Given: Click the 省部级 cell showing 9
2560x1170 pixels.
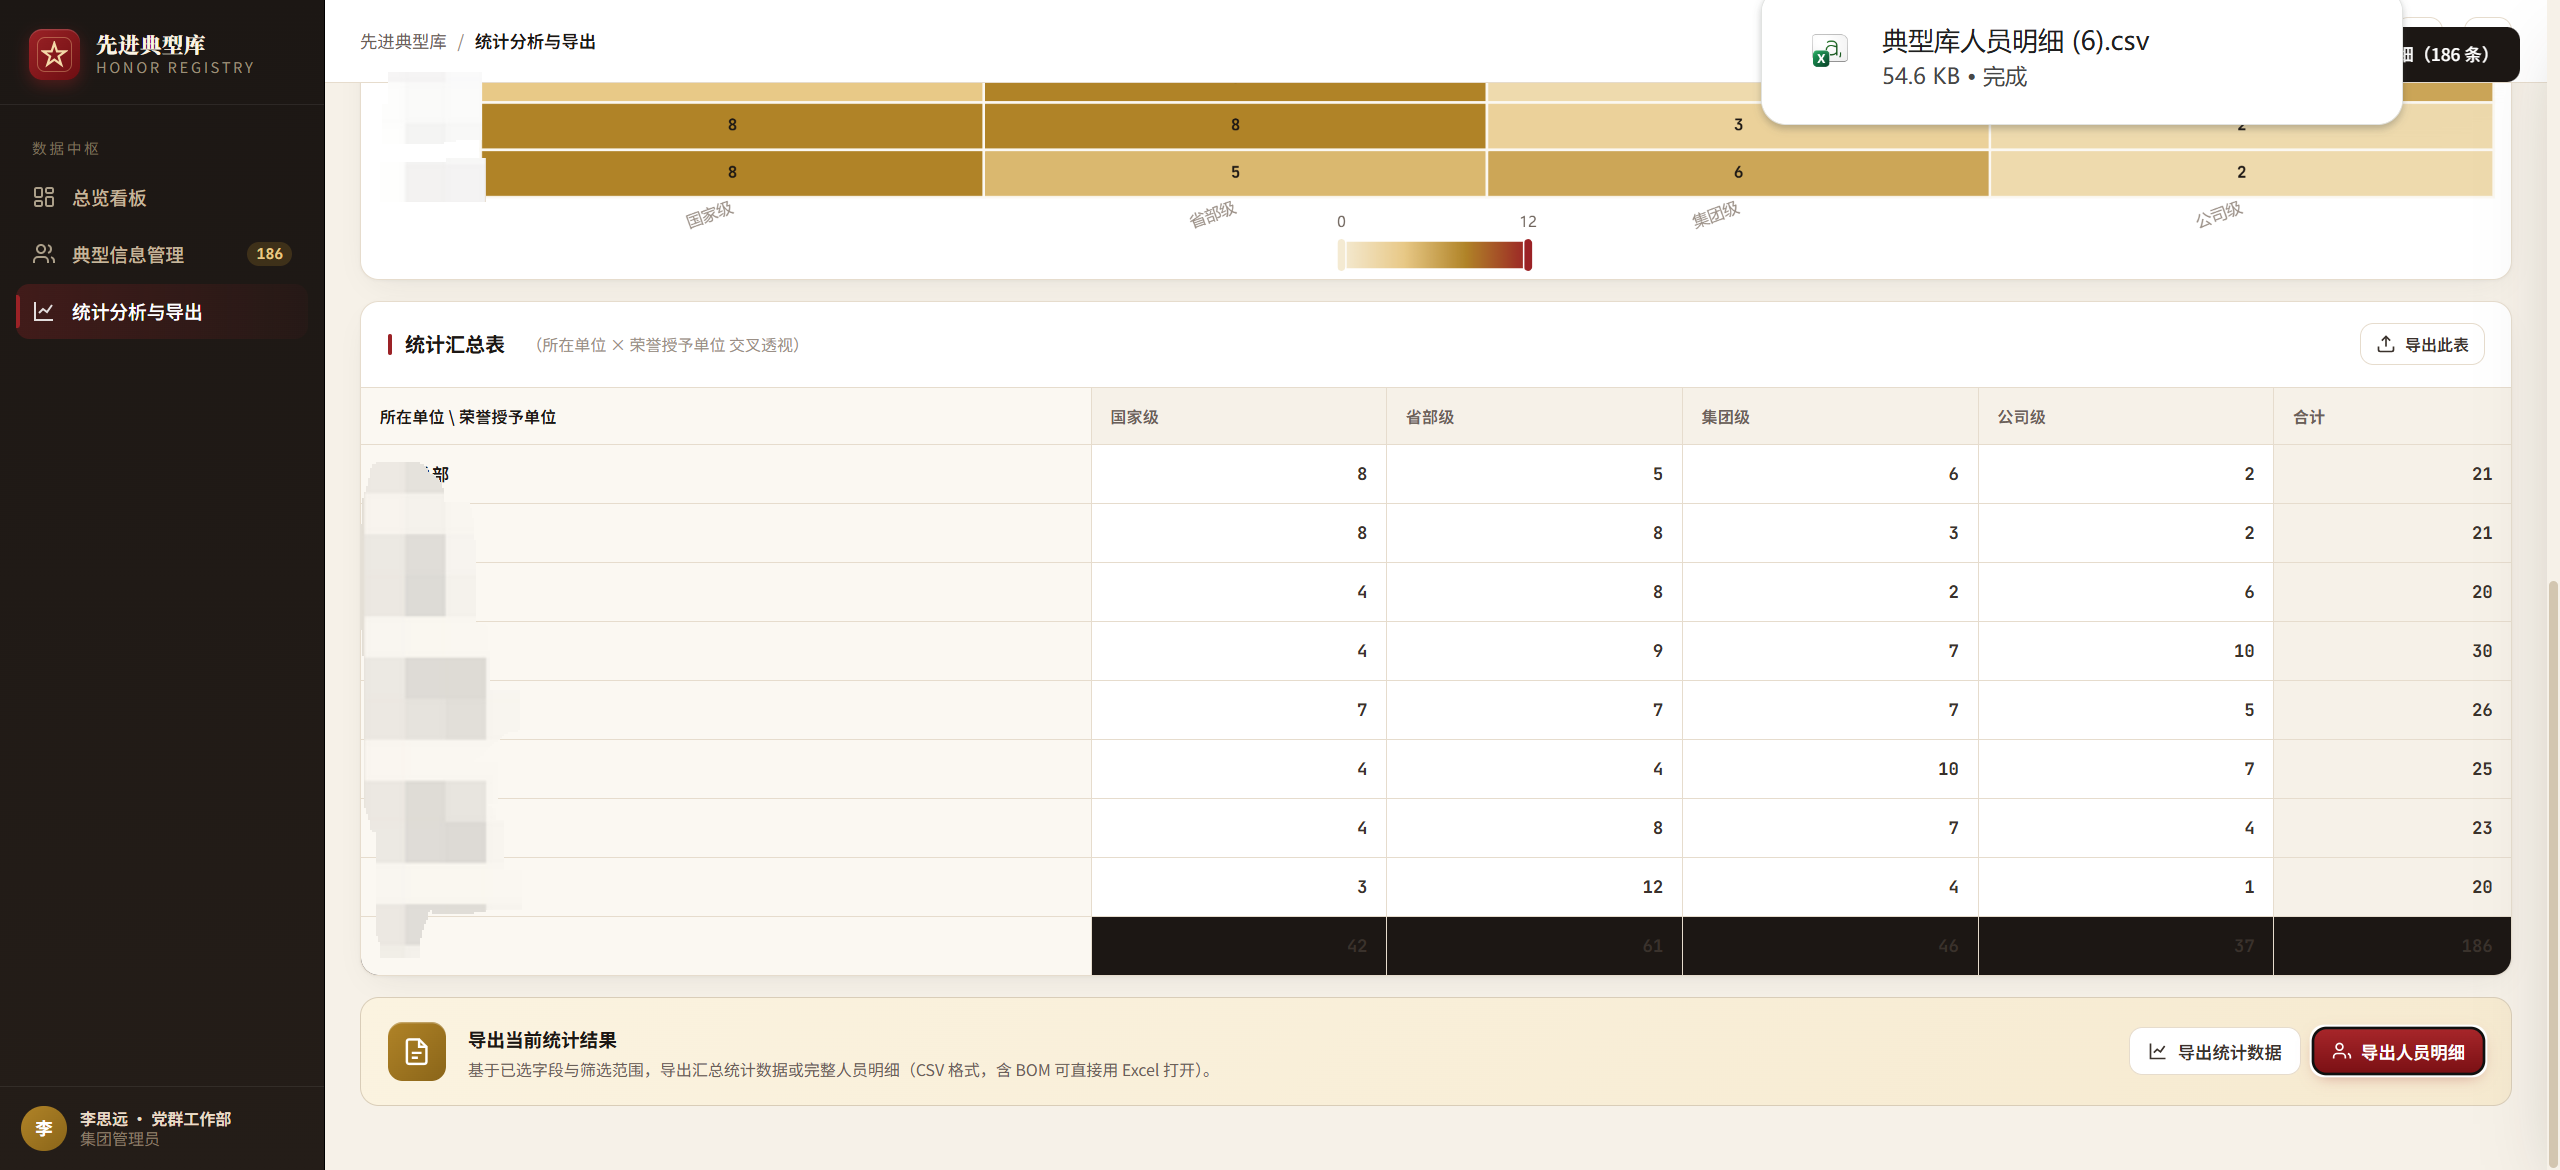Looking at the screenshot, I should coord(1534,651).
